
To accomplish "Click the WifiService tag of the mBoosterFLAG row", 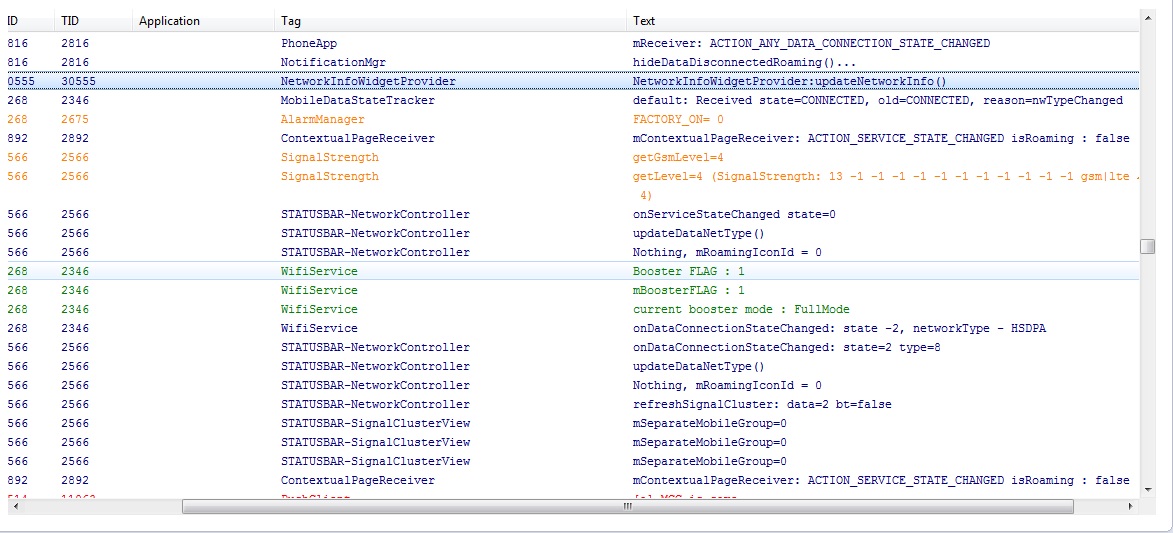I will point(319,290).
